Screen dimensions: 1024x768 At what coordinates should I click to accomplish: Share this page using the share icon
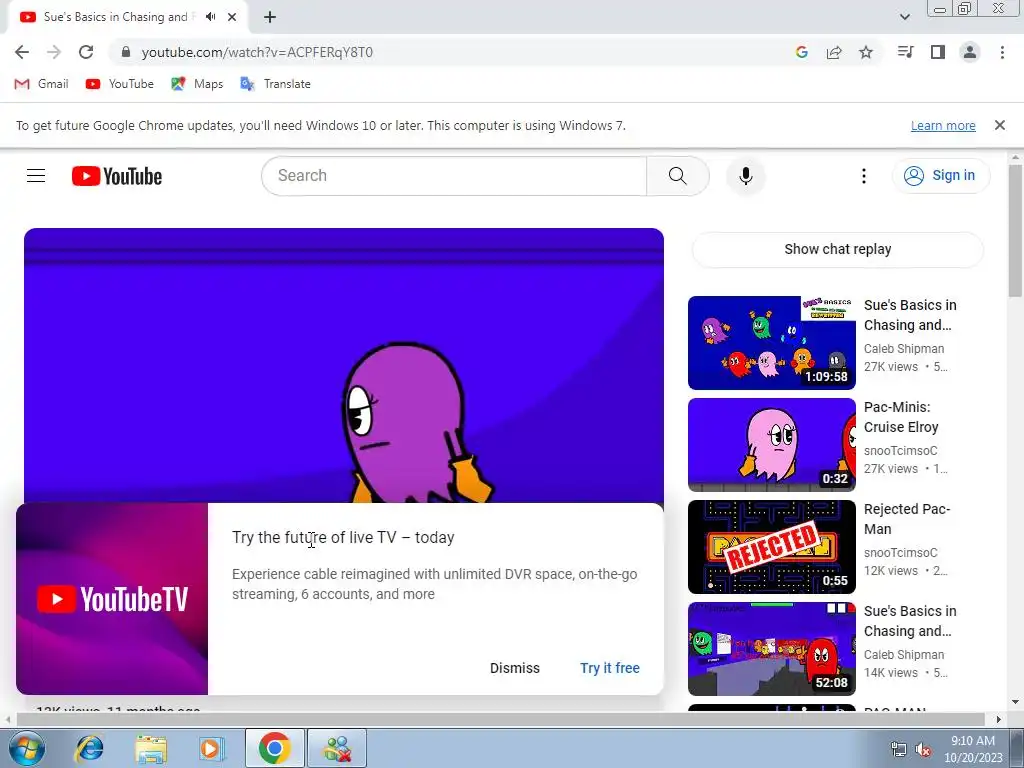[834, 52]
